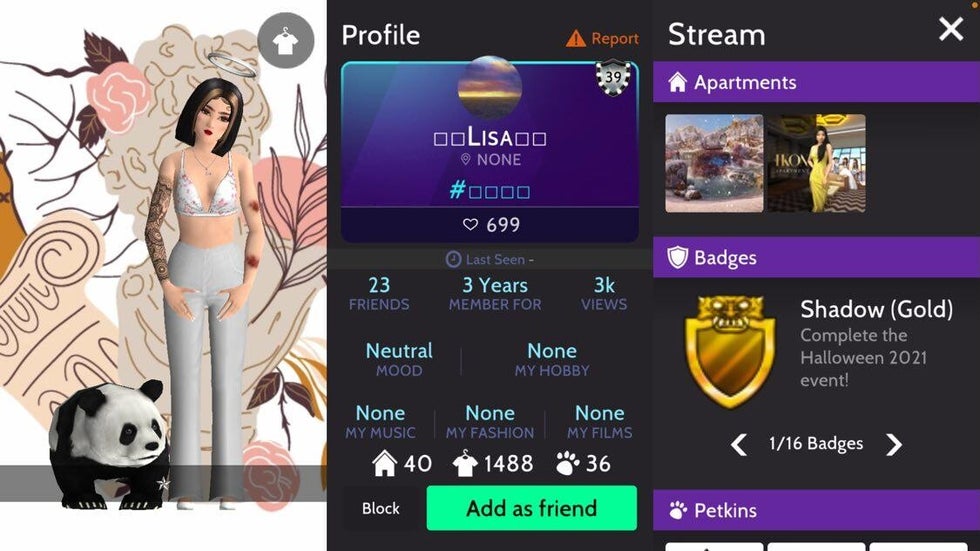The height and width of the screenshot is (551, 980).
Task: Click the Add as friend button
Action: (x=532, y=508)
